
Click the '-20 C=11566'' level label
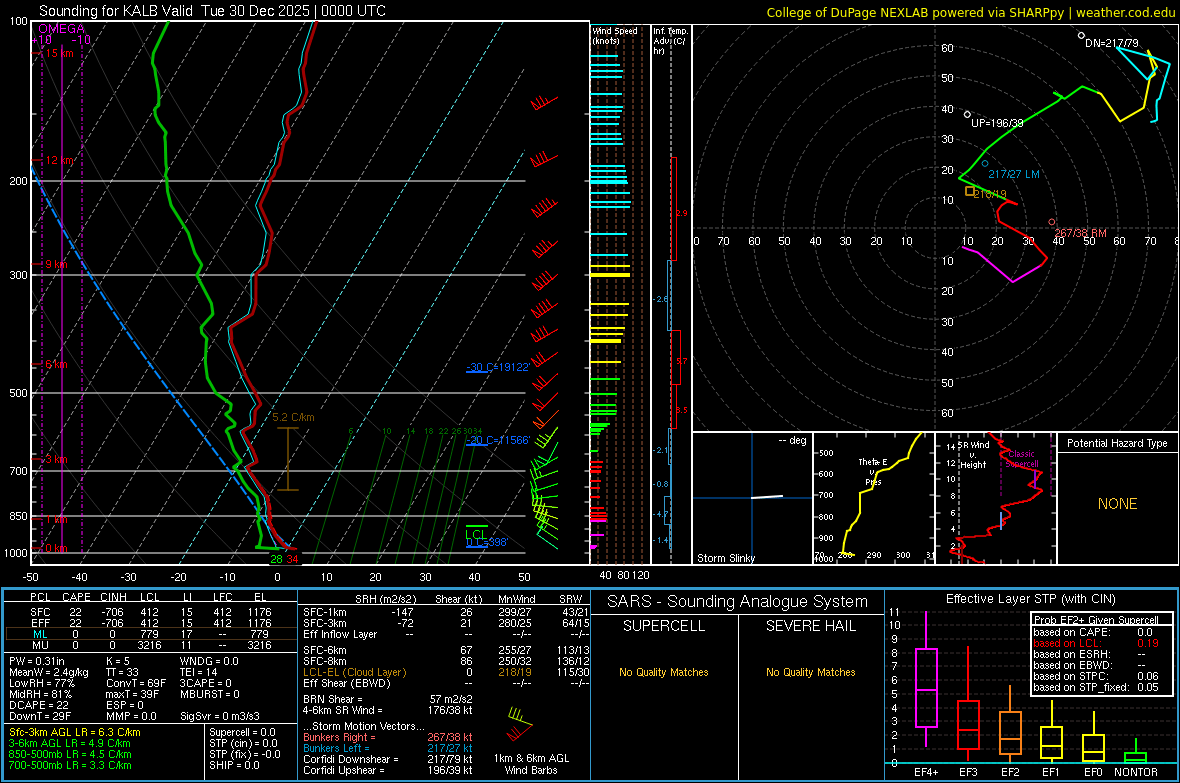(x=497, y=440)
